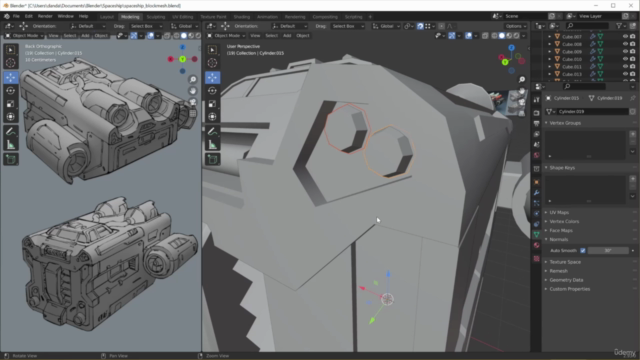The width and height of the screenshot is (640, 360).
Task: Toggle X-ray in right viewport header
Action: (x=485, y=36)
